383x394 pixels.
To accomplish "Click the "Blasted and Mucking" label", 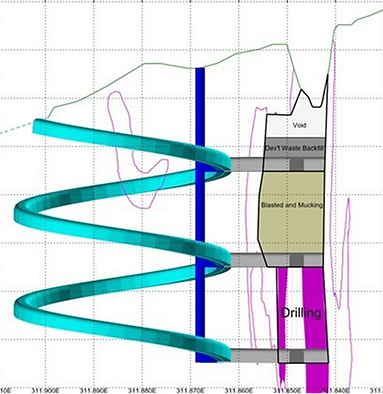I will 292,205.
